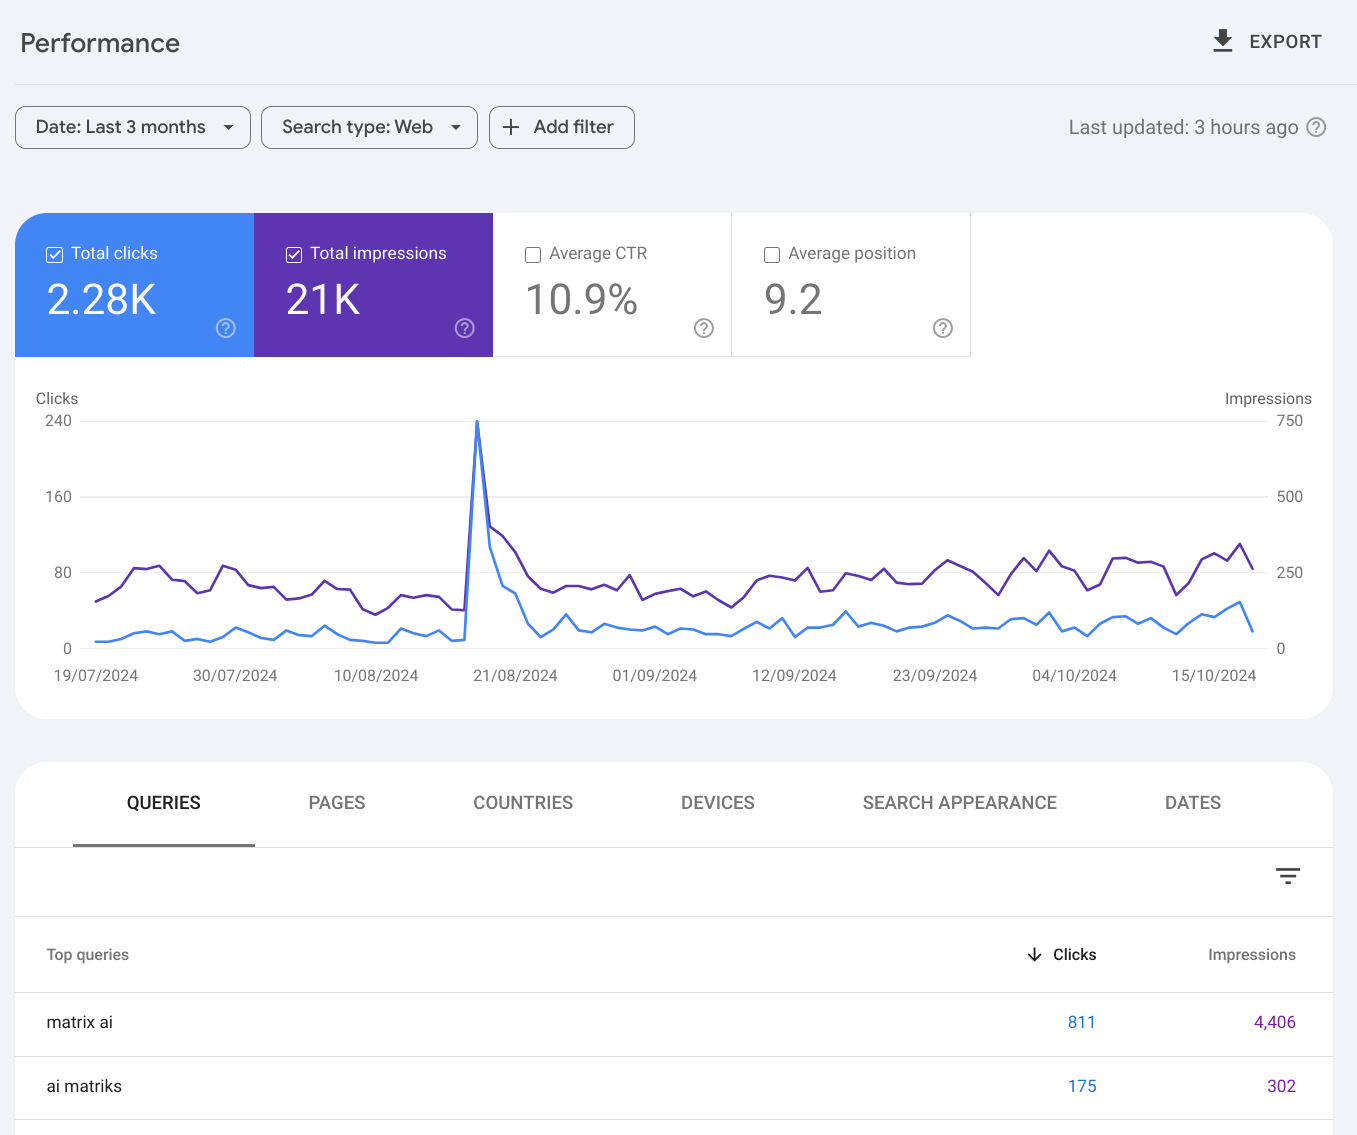Switch to the Pages tab
Screen dimensions: 1357x1135
(x=337, y=803)
